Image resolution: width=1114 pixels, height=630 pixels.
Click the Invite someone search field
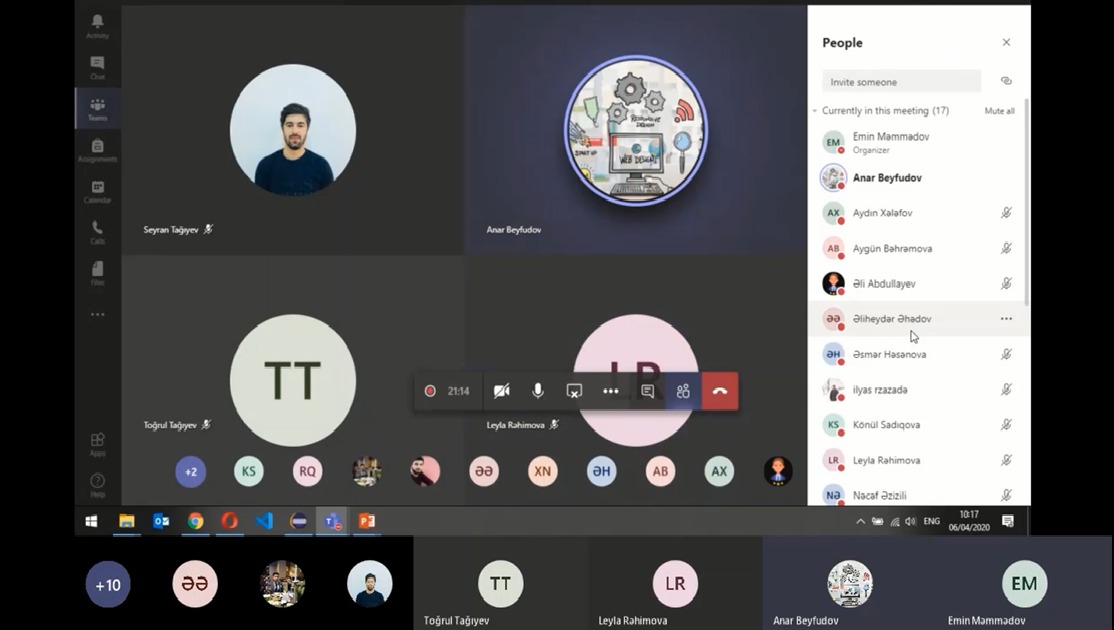(900, 82)
